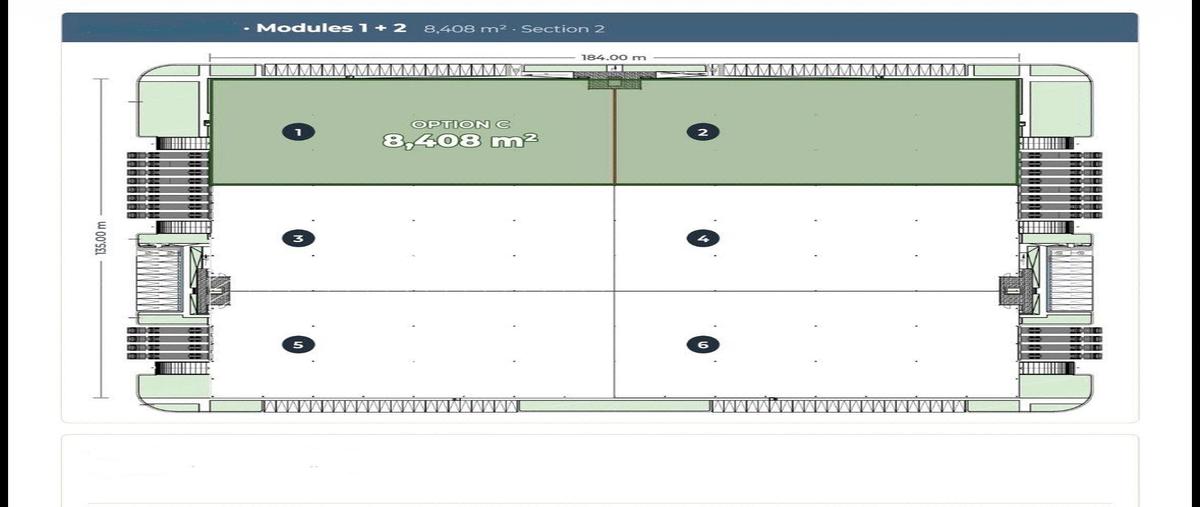Click the OPTION C label
The height and width of the screenshot is (507, 1200).
[x=461, y=123]
